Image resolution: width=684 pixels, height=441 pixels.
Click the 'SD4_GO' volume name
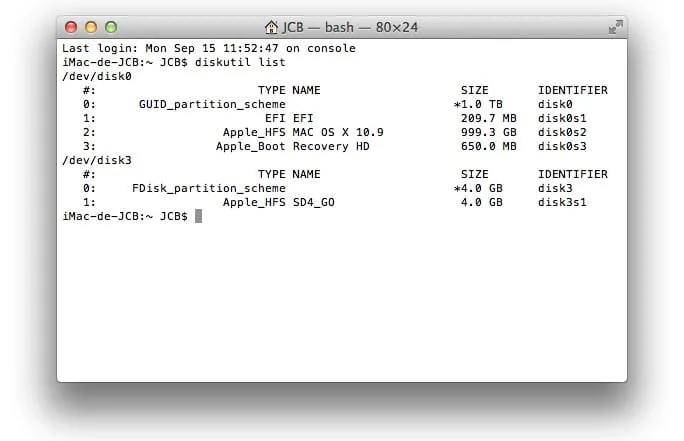[x=314, y=202]
